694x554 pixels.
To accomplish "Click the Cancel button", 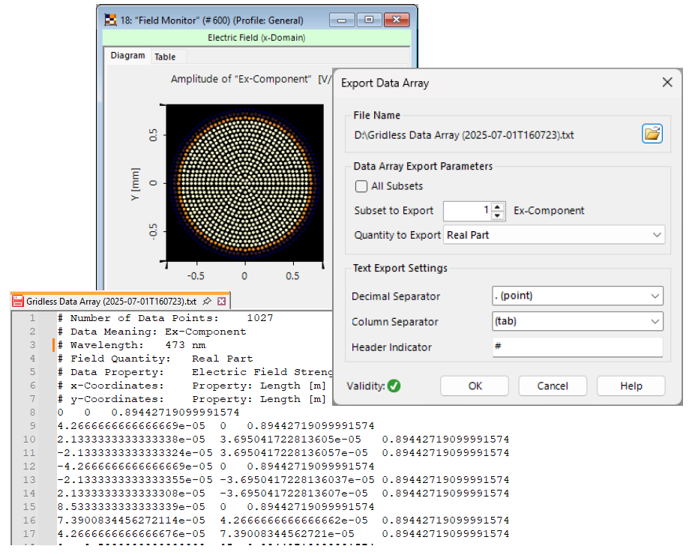I will [552, 386].
